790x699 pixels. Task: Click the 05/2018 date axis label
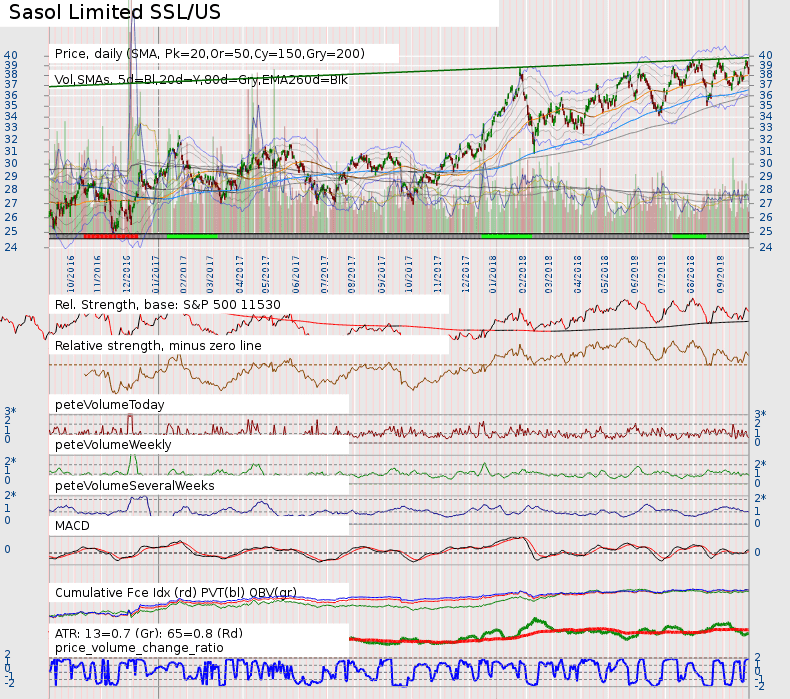(x=605, y=274)
